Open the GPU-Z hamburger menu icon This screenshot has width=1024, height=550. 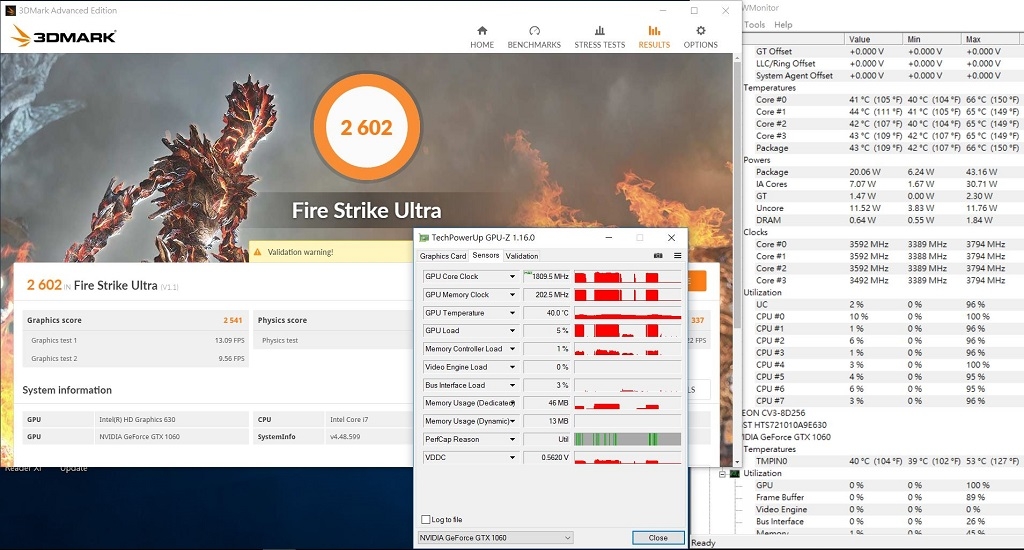pyautogui.click(x=677, y=255)
